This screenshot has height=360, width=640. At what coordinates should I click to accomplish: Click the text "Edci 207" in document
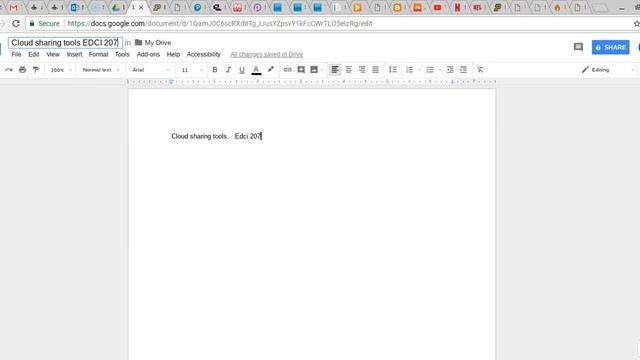[x=248, y=136]
